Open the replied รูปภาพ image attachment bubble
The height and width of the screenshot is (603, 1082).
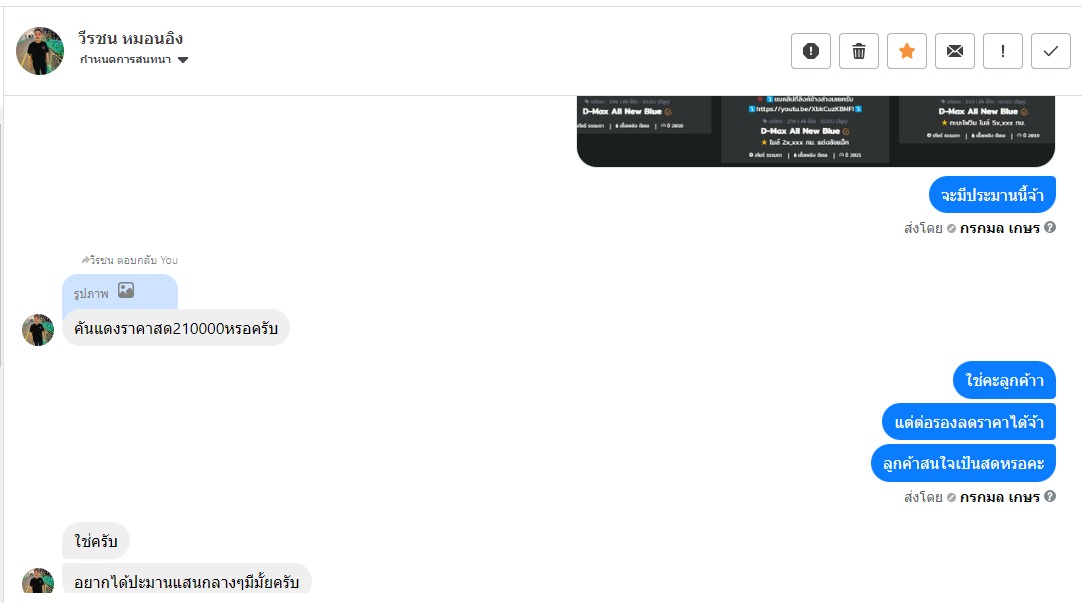[x=120, y=292]
